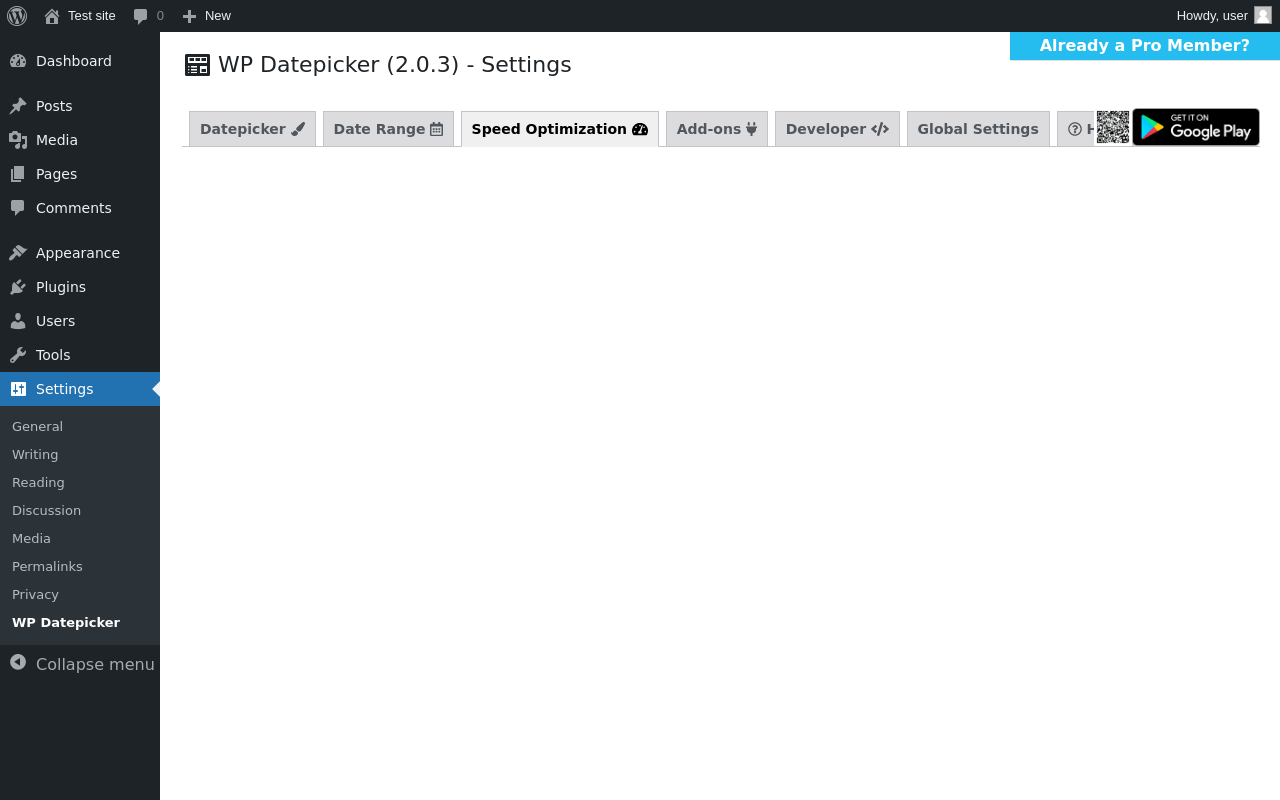1280x800 pixels.
Task: Open Writing settings submenu
Action: coord(80,454)
